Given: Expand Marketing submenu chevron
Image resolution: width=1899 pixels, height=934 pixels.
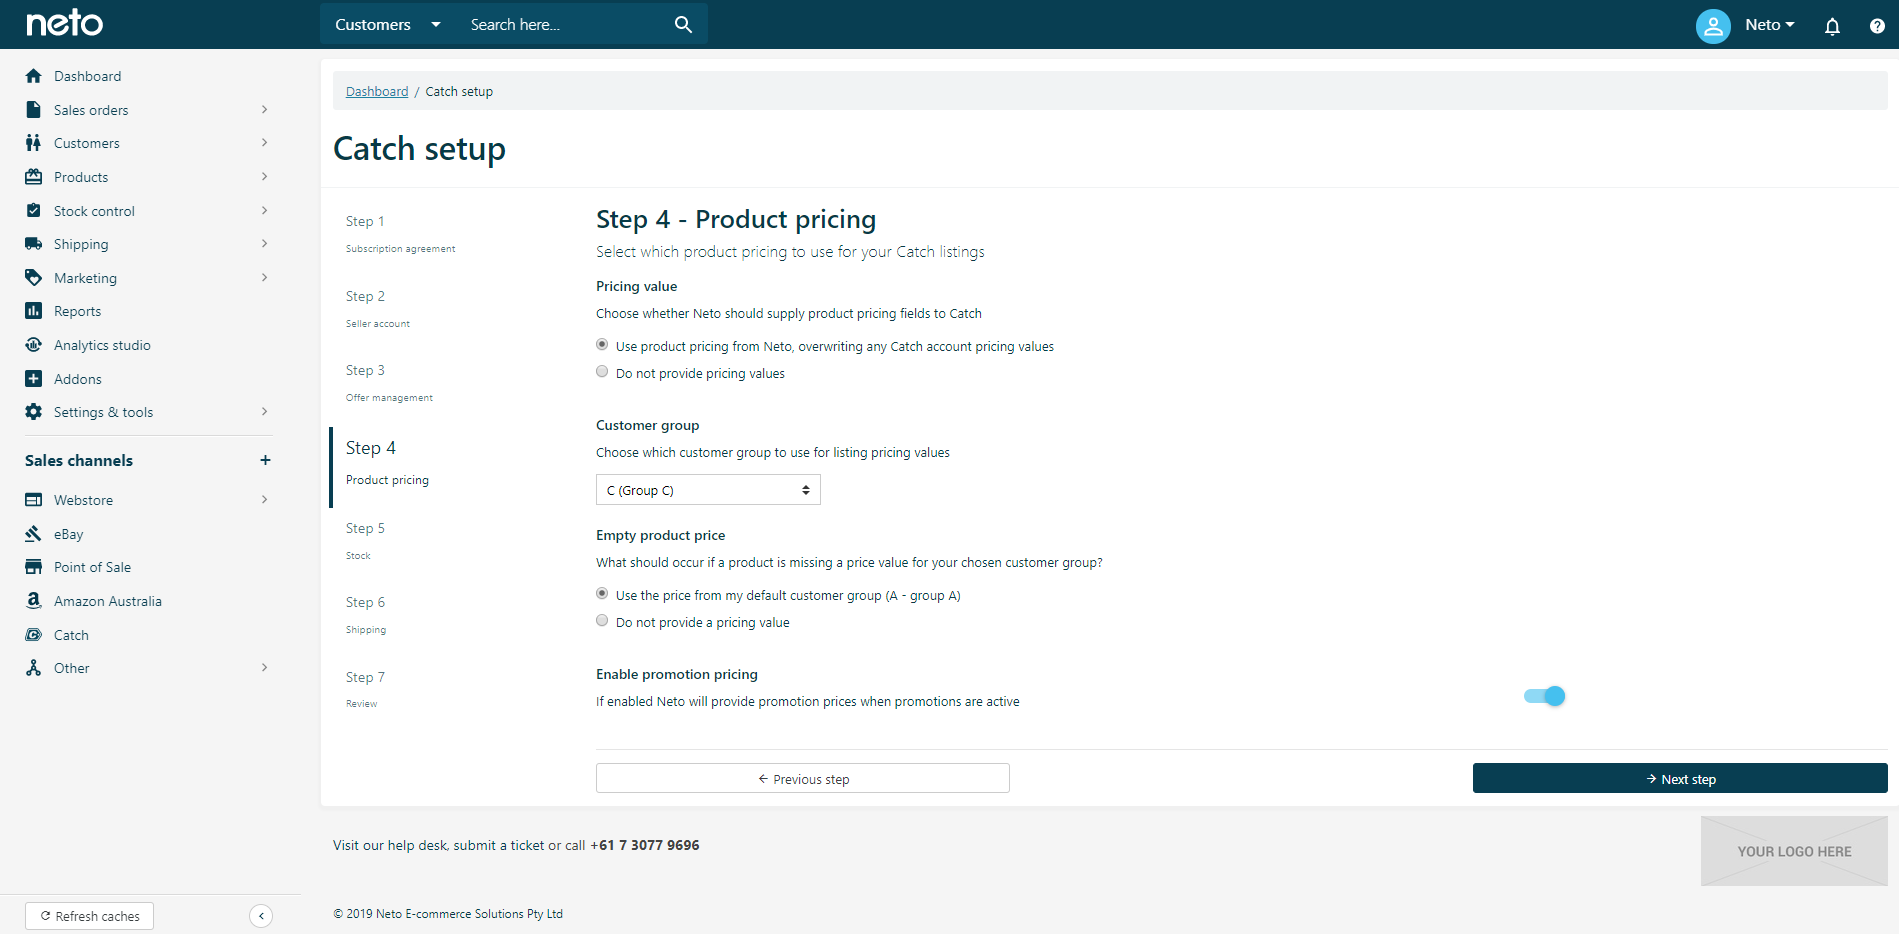Looking at the screenshot, I should (264, 278).
